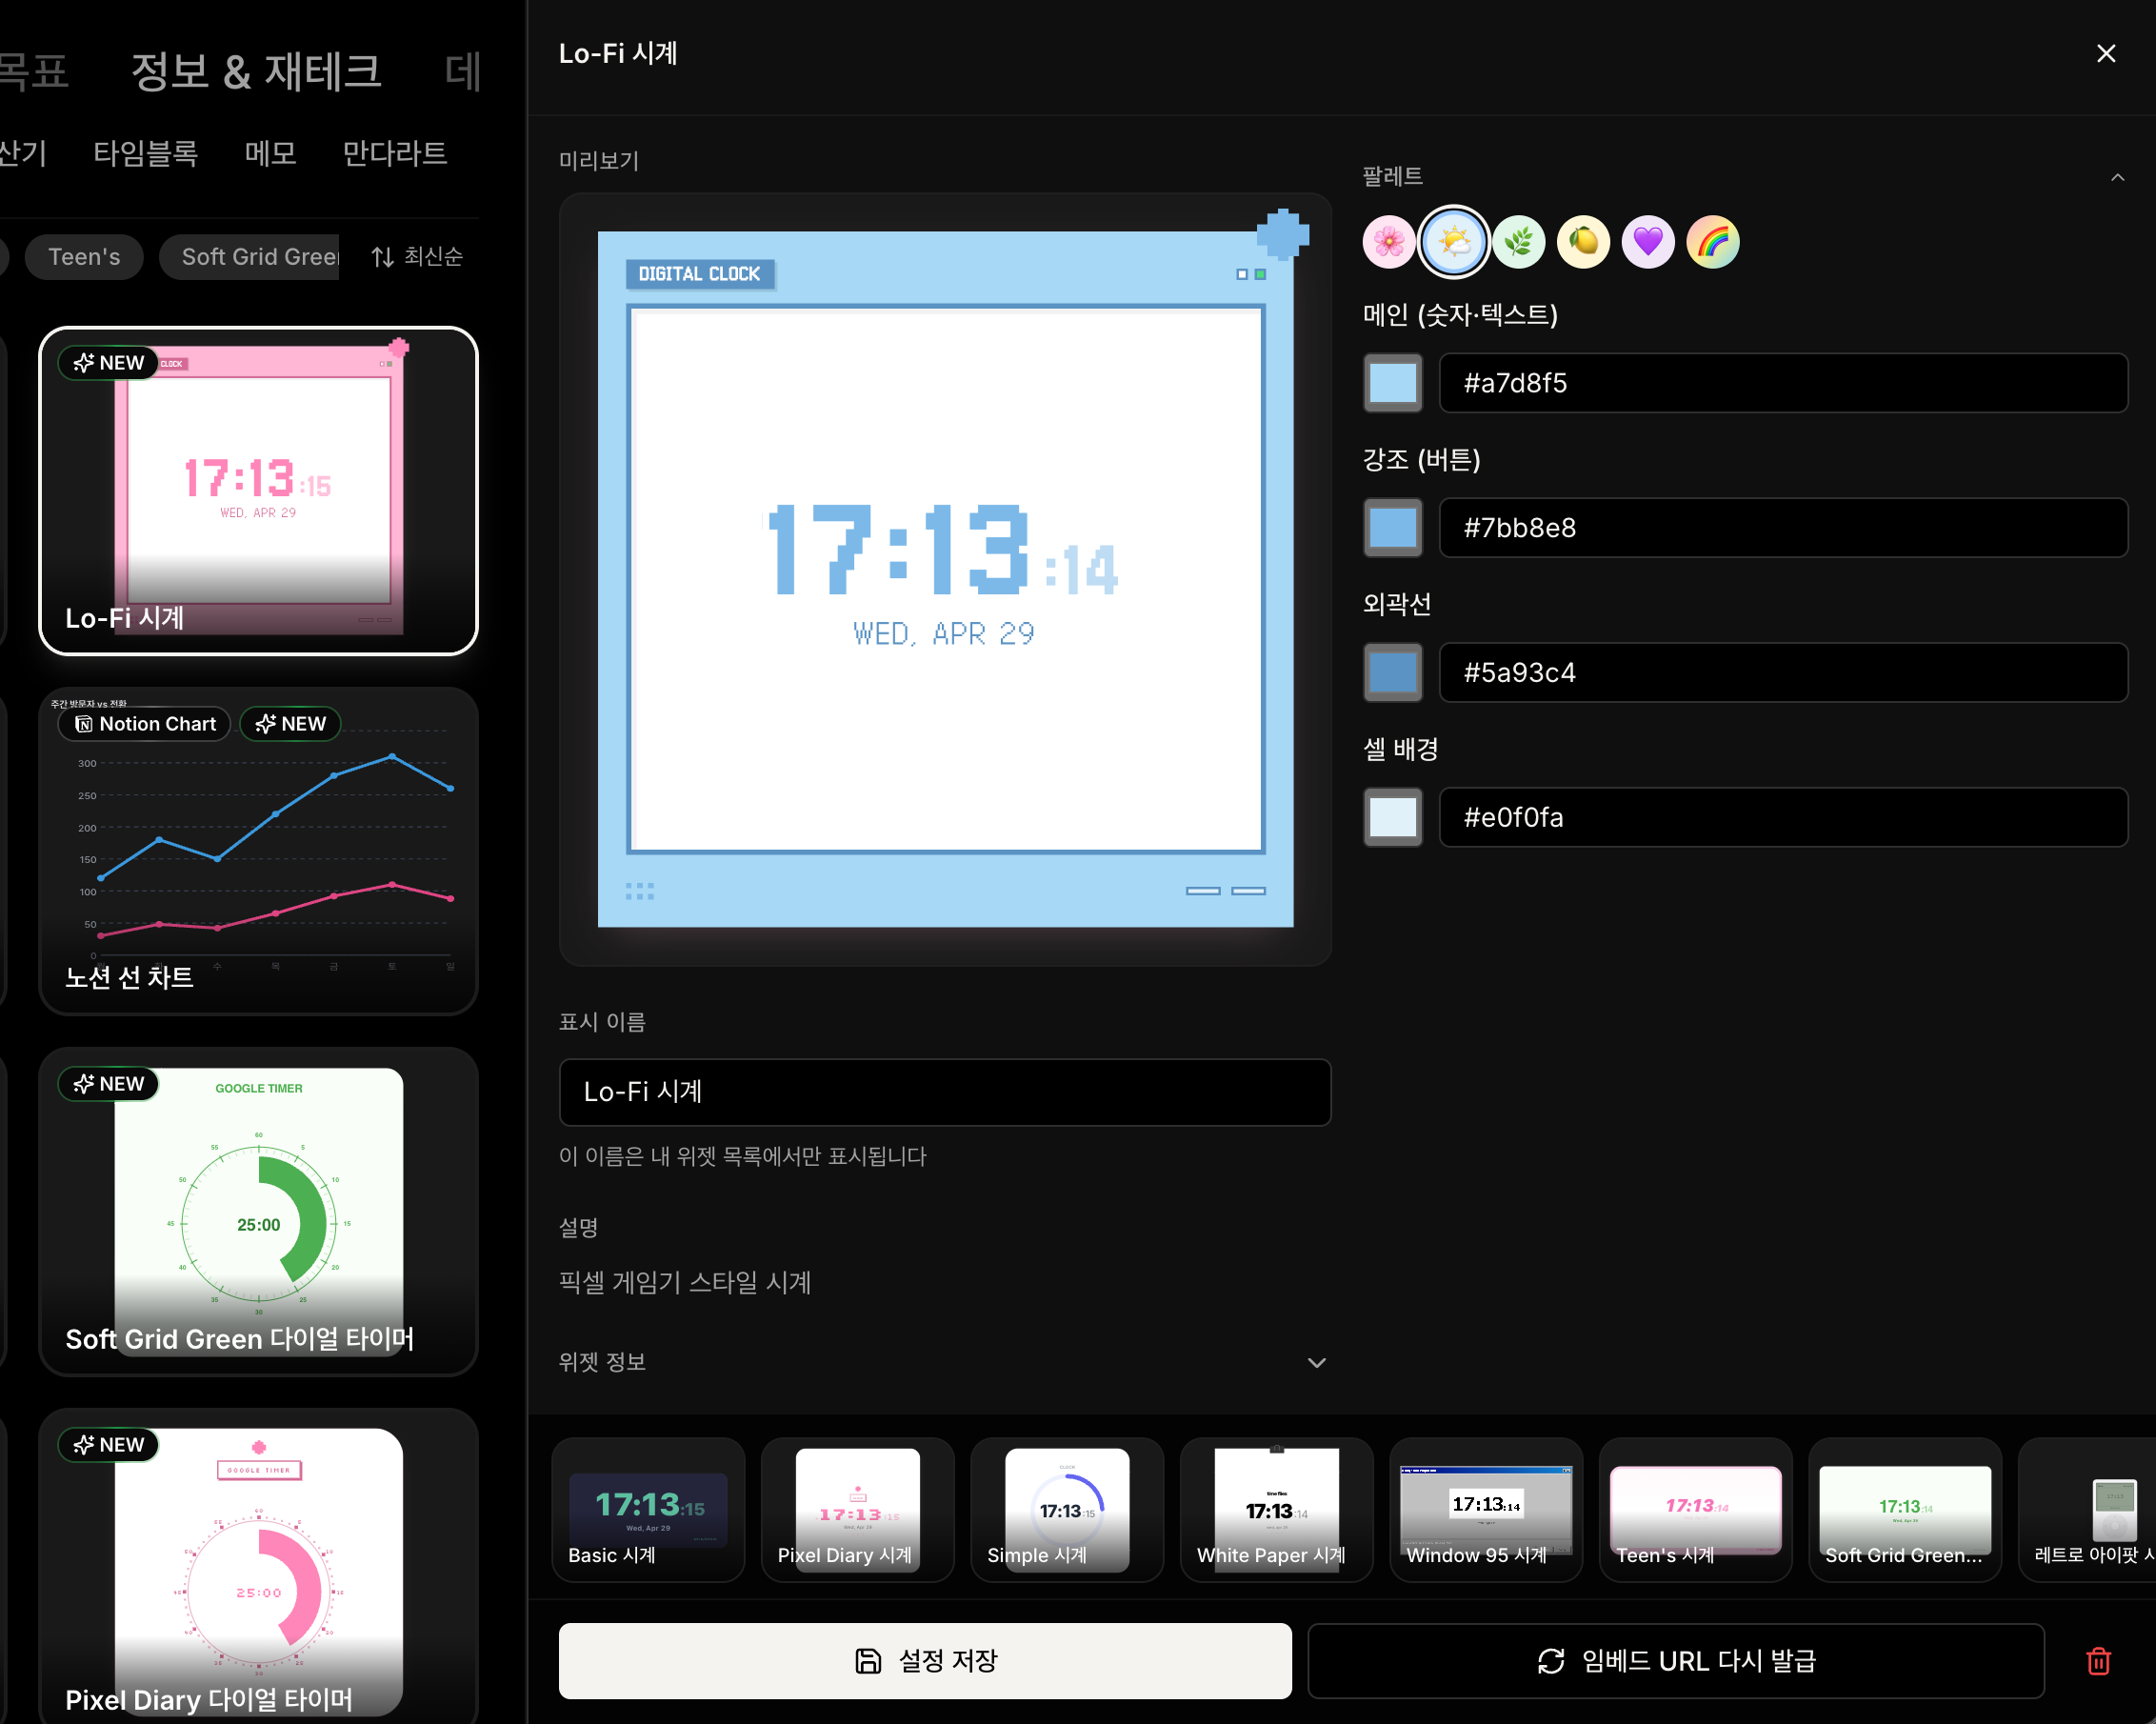Image resolution: width=2156 pixels, height=1724 pixels.
Task: Select the cherry blossom pink palette
Action: coord(1389,242)
